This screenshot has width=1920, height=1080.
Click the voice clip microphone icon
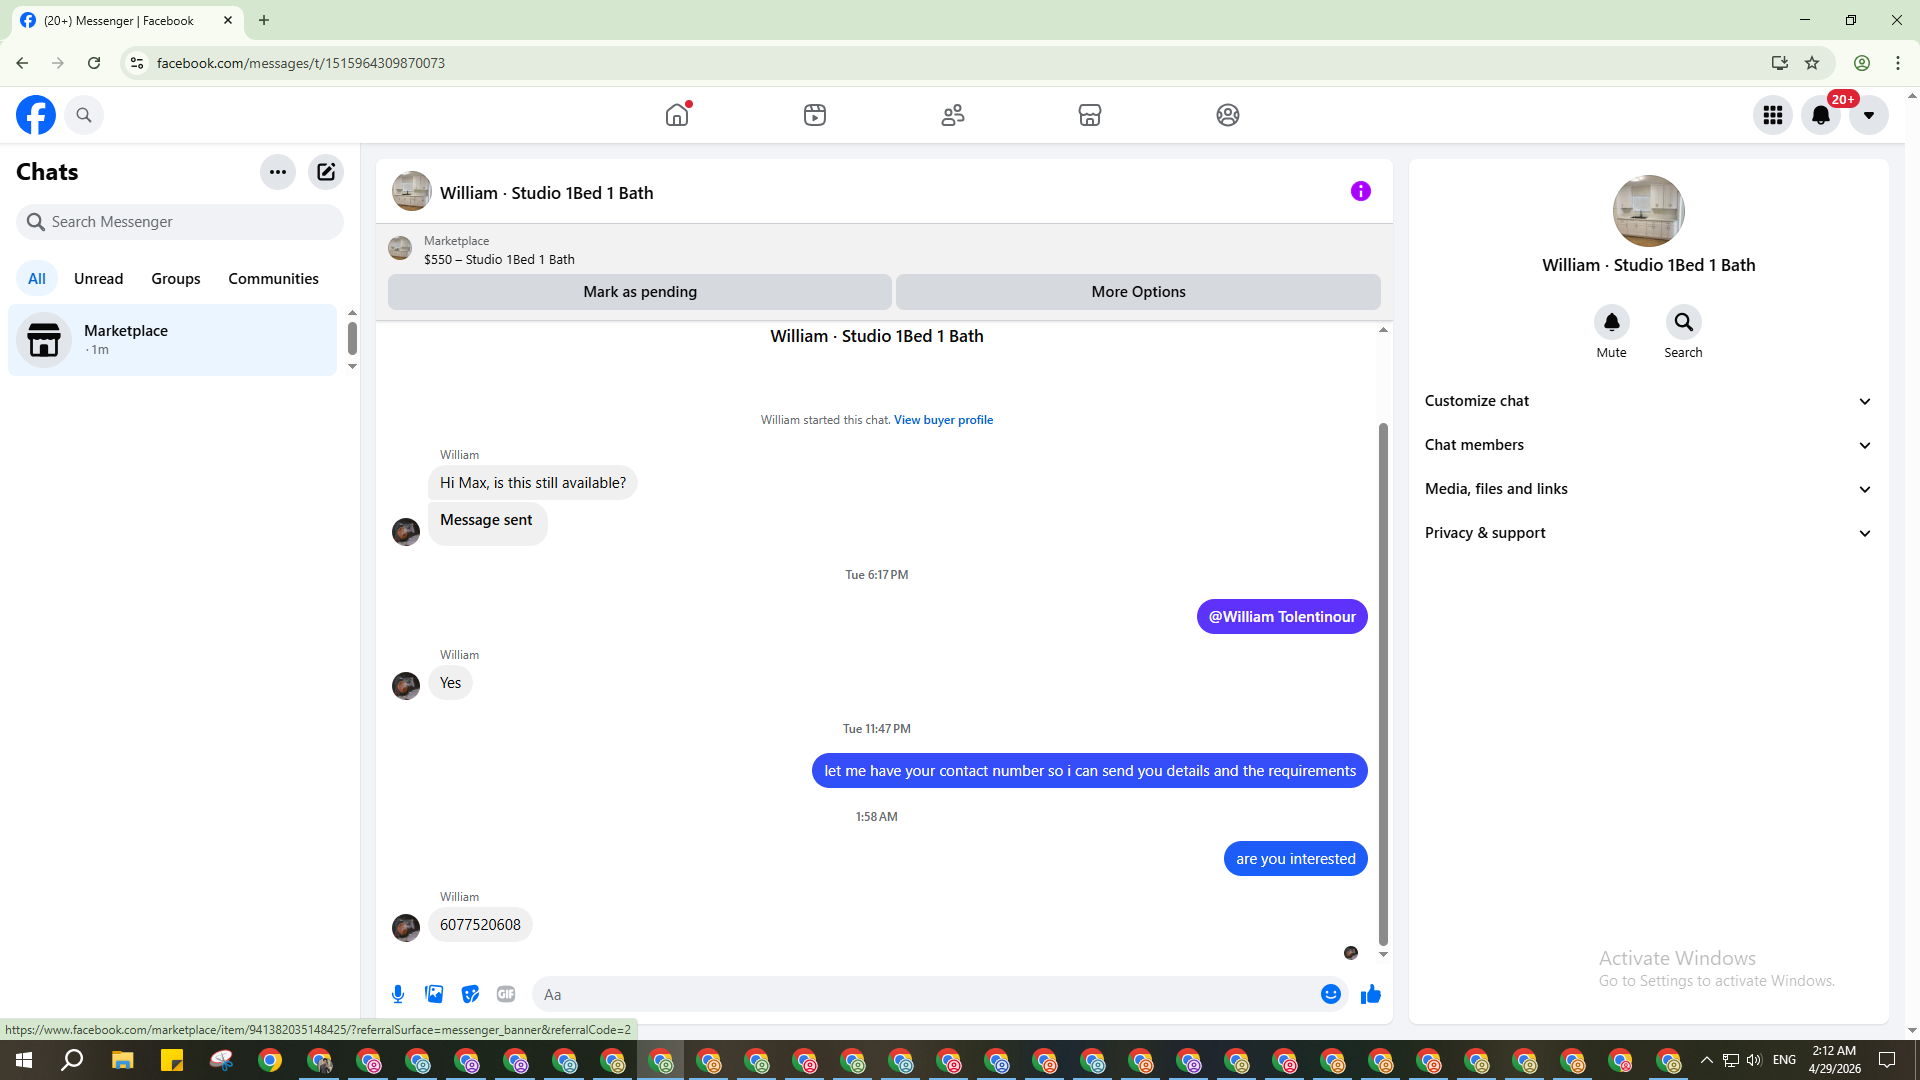[398, 994]
